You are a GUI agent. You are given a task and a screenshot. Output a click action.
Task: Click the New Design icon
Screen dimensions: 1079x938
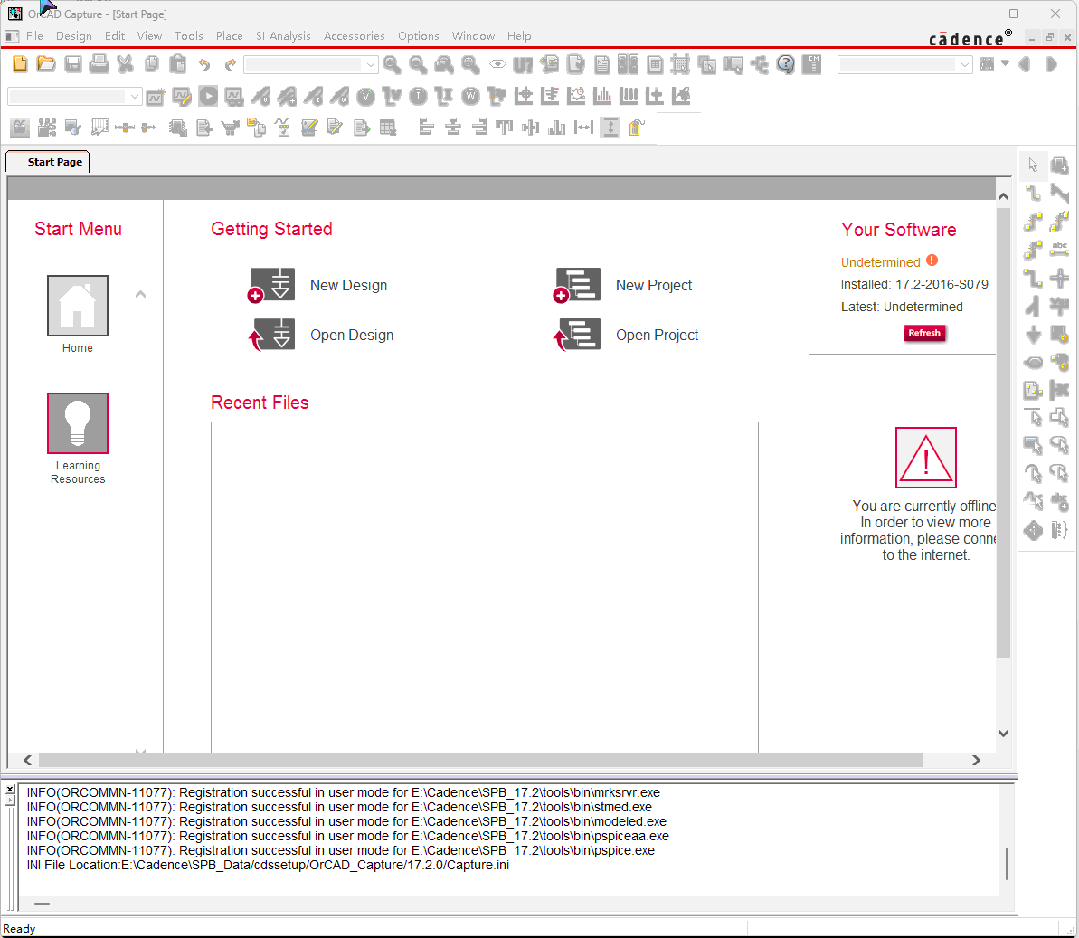point(272,285)
